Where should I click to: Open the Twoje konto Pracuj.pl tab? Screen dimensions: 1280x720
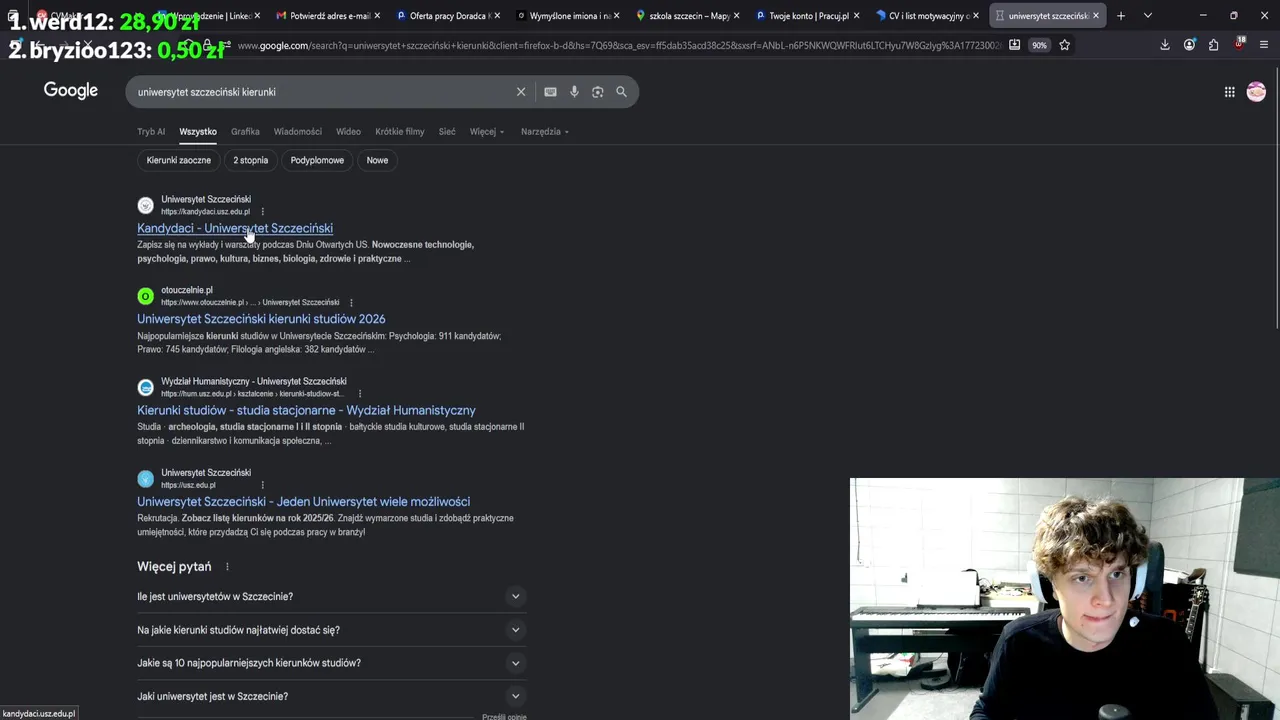click(805, 16)
